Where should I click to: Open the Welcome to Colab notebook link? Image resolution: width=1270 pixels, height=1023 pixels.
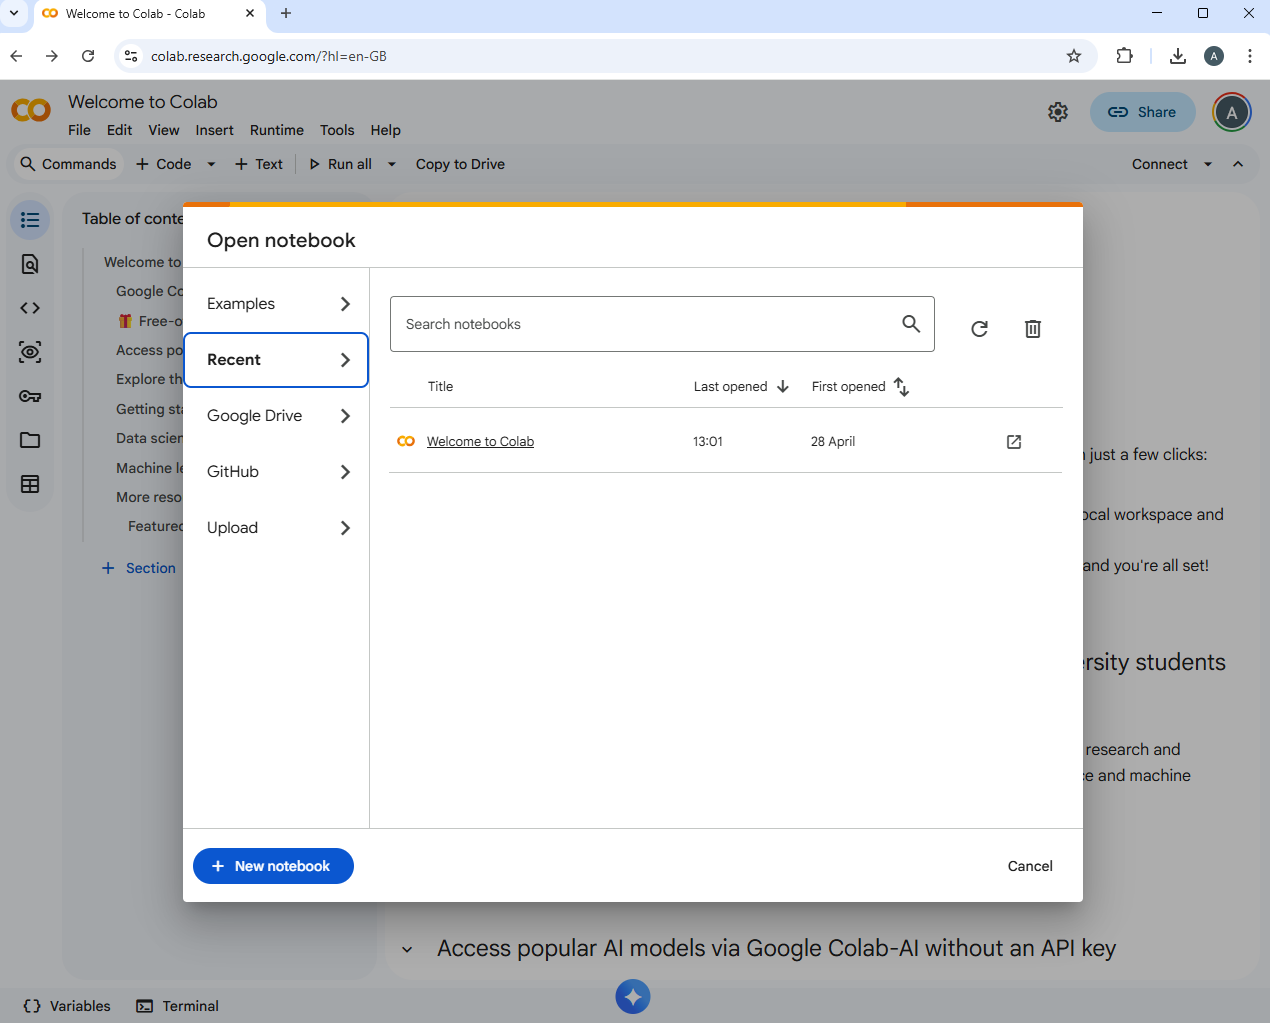pyautogui.click(x=480, y=441)
